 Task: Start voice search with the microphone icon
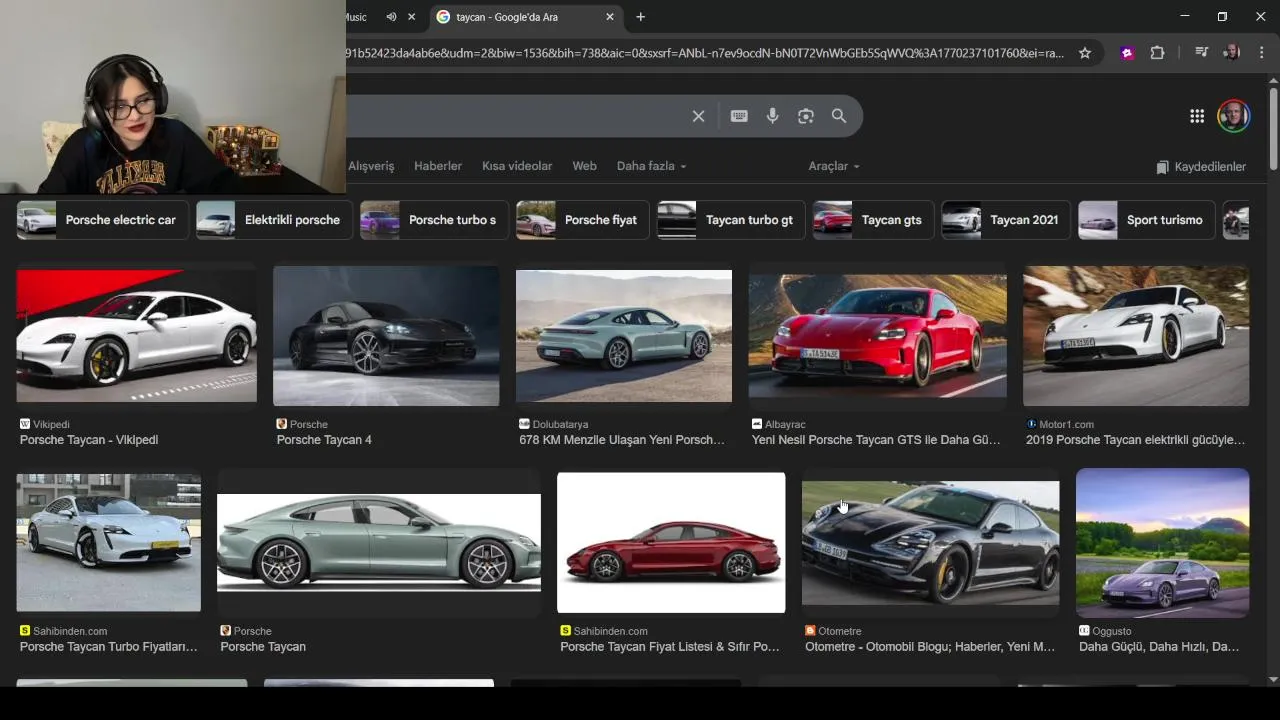pos(772,116)
